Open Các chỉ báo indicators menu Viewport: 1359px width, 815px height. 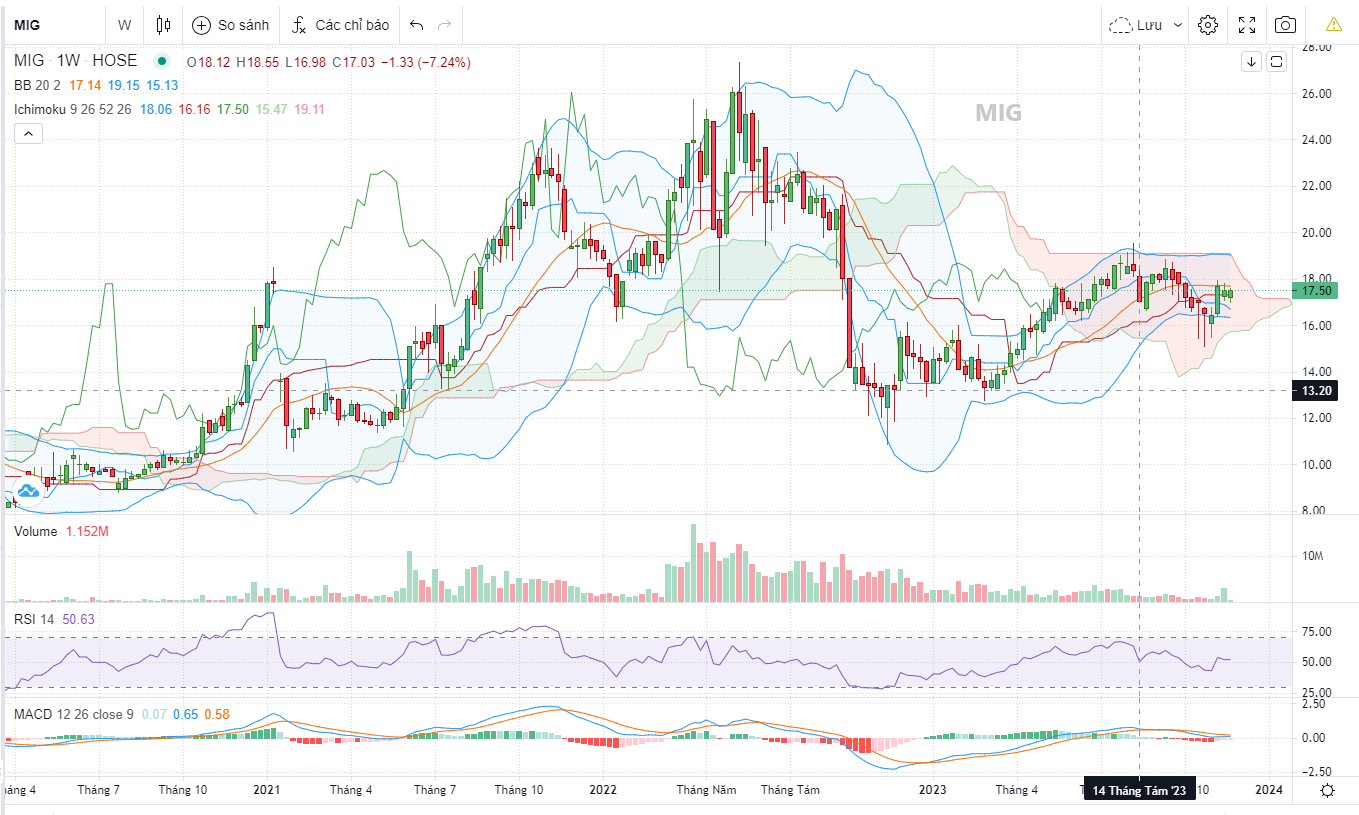(x=340, y=25)
